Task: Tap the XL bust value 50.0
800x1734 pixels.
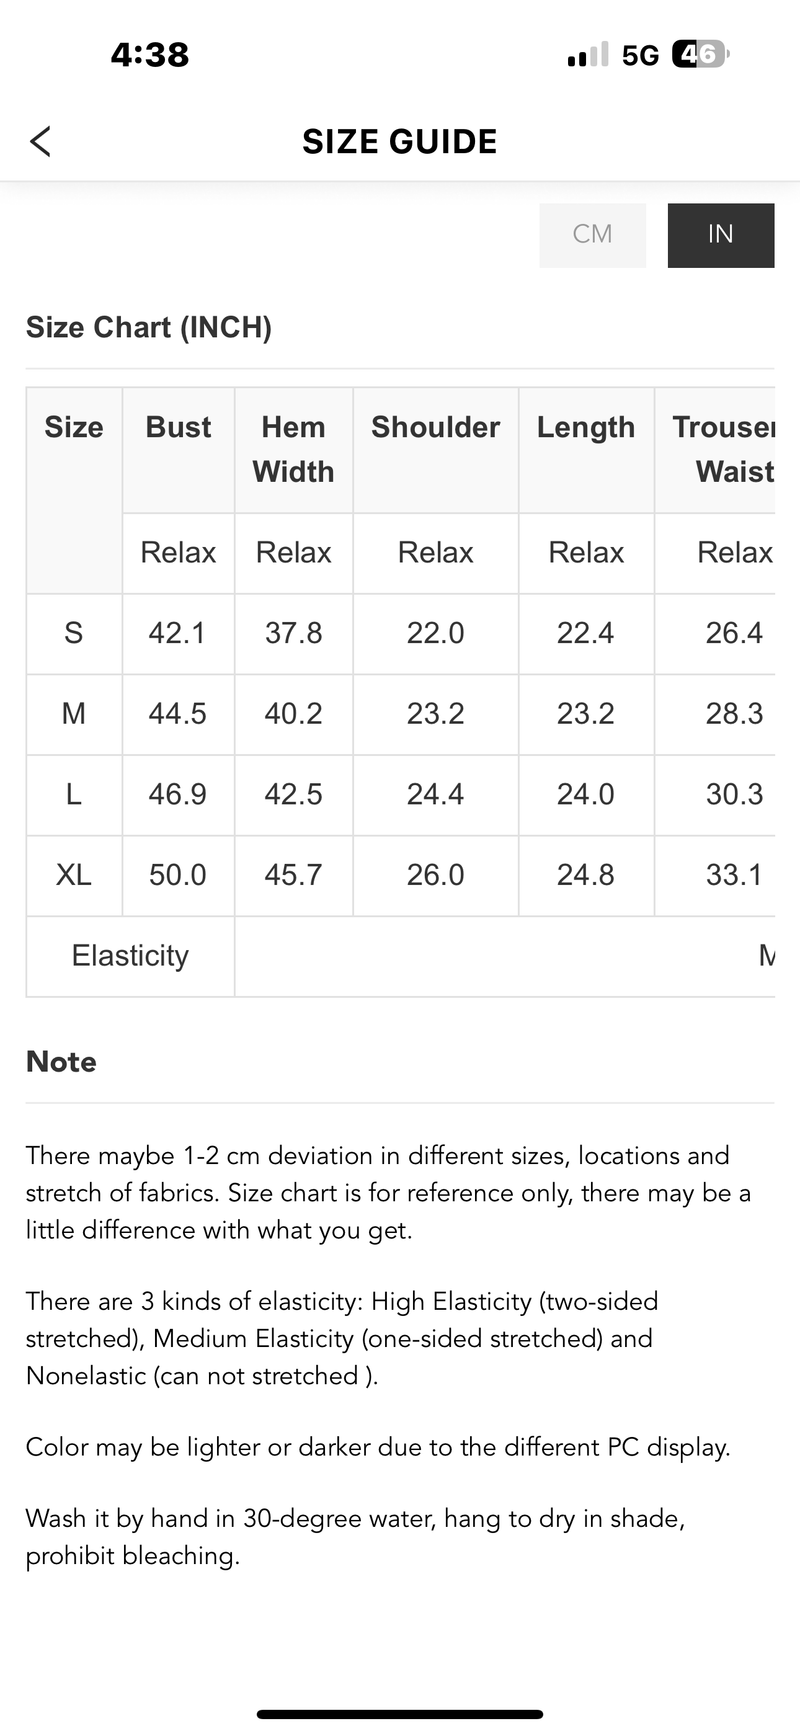Action: [x=178, y=875]
